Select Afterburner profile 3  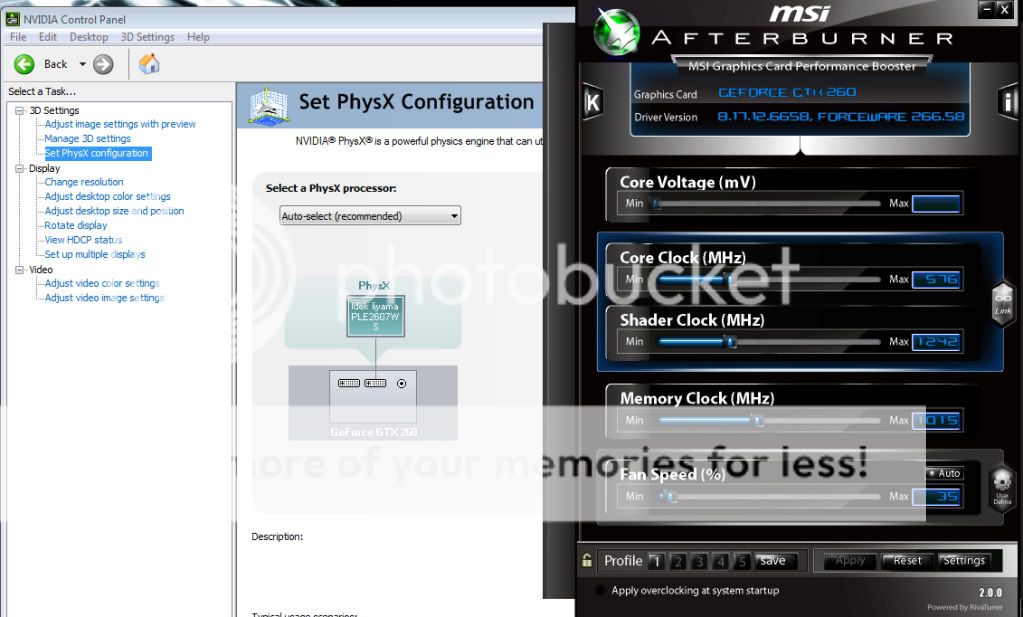click(x=699, y=561)
